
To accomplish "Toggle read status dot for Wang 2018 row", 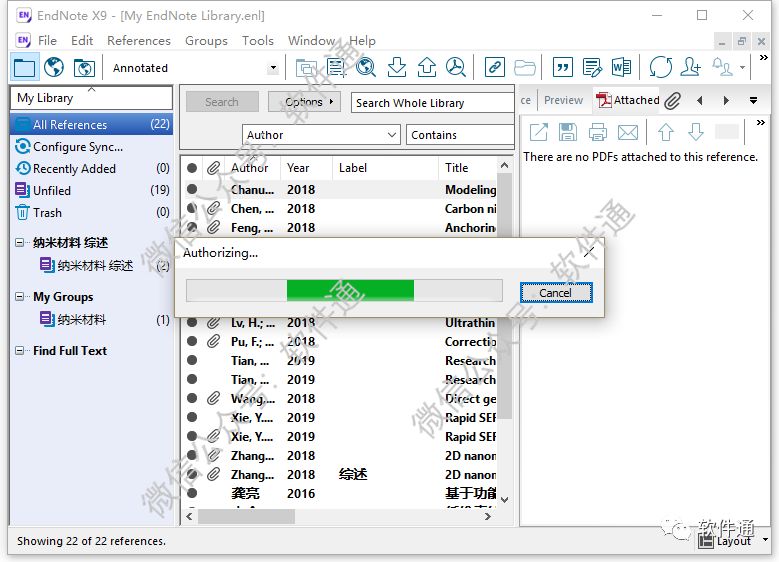I will (x=192, y=398).
